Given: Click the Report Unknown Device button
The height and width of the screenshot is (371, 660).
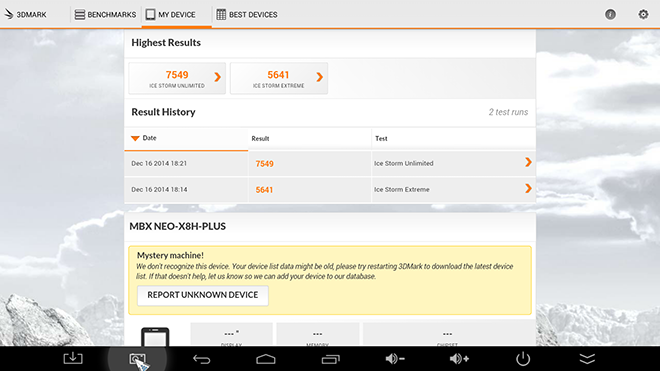Looking at the screenshot, I should 203,295.
